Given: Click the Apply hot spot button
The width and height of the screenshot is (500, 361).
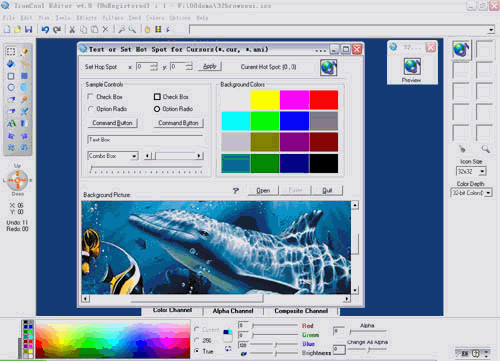Looking at the screenshot, I should [x=210, y=66].
